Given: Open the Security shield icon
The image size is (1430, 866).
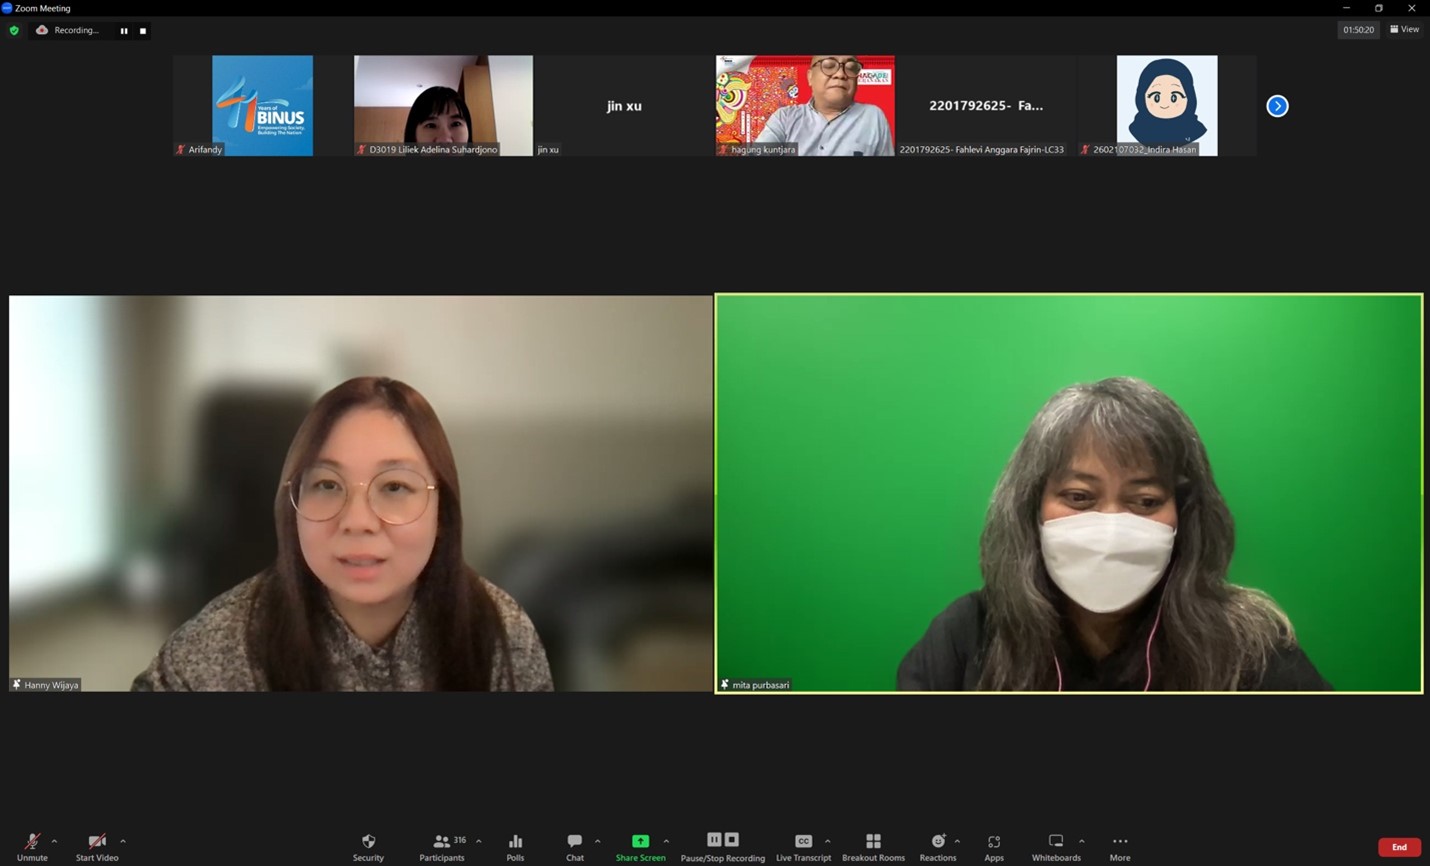Looking at the screenshot, I should pyautogui.click(x=368, y=842).
